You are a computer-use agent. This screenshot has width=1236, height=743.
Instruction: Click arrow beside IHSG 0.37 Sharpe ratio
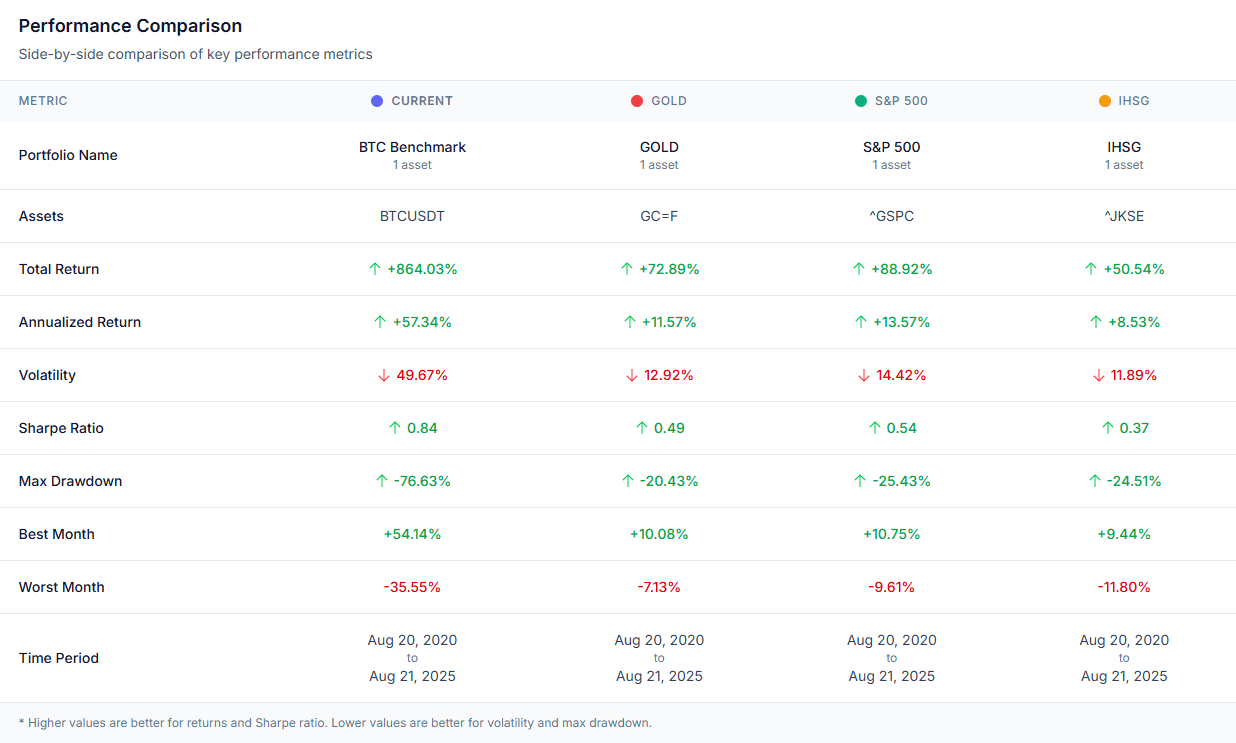coord(1107,428)
